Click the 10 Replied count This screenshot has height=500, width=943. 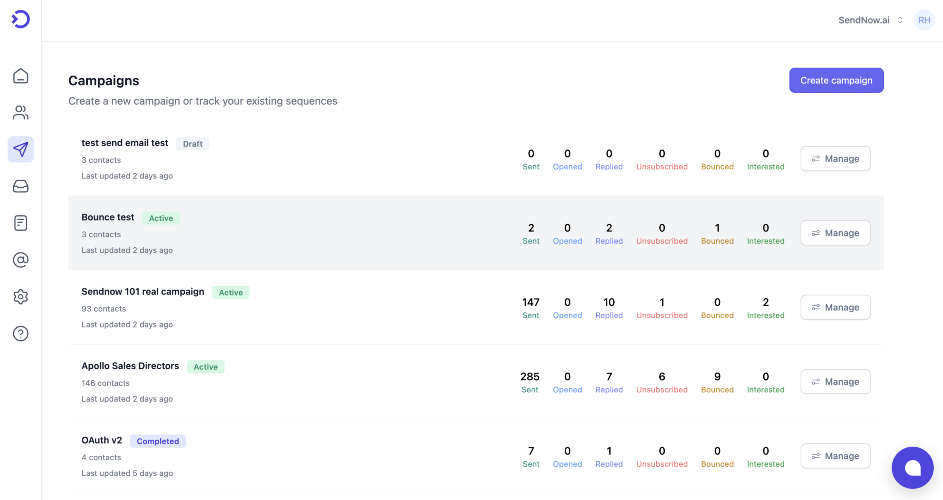[x=609, y=302]
